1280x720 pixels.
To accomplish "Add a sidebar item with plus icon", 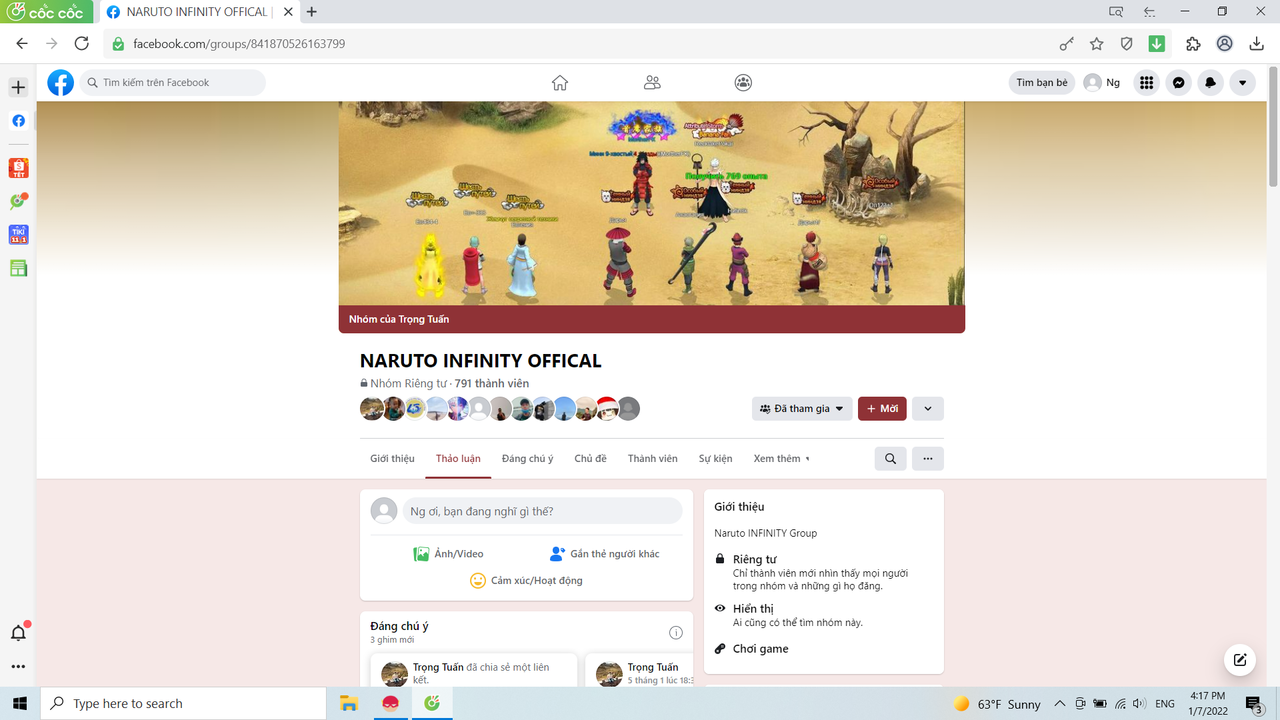I will tap(18, 88).
